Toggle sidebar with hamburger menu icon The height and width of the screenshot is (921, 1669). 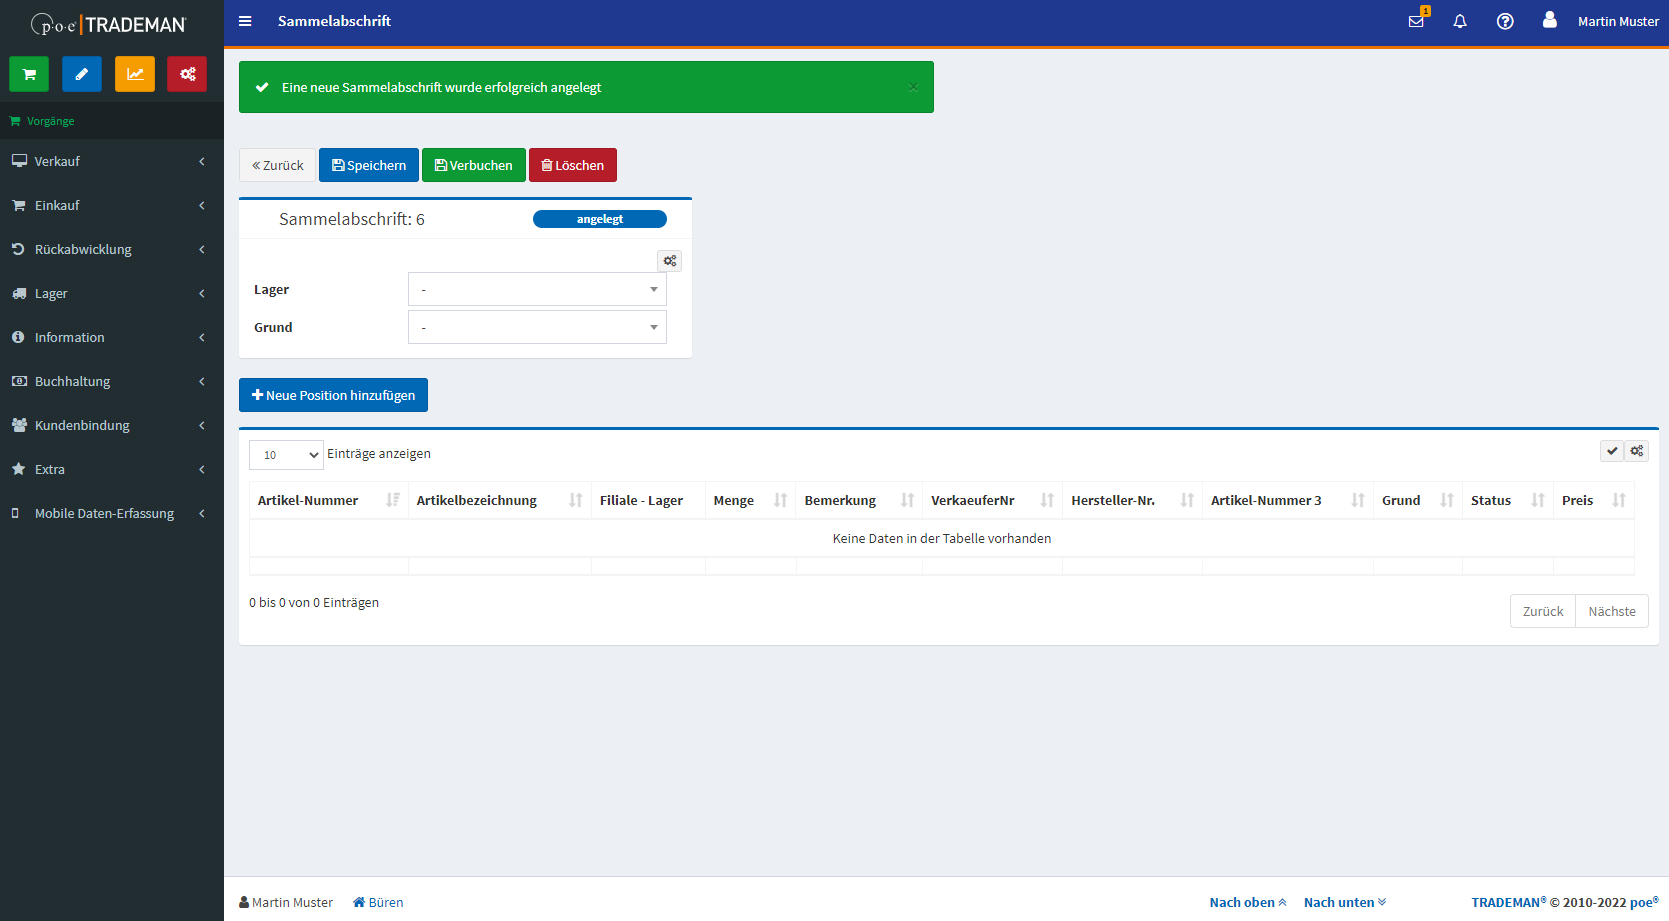(x=245, y=21)
